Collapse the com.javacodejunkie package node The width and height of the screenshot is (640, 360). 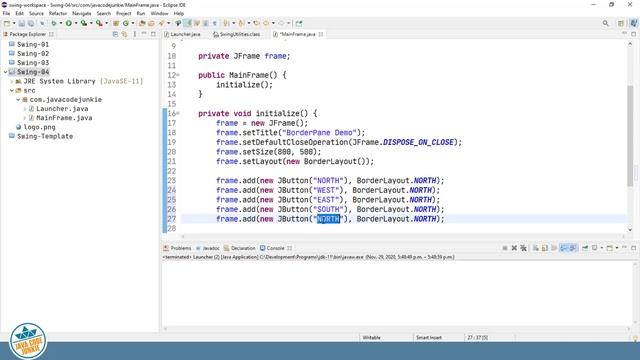pyautogui.click(x=18, y=100)
